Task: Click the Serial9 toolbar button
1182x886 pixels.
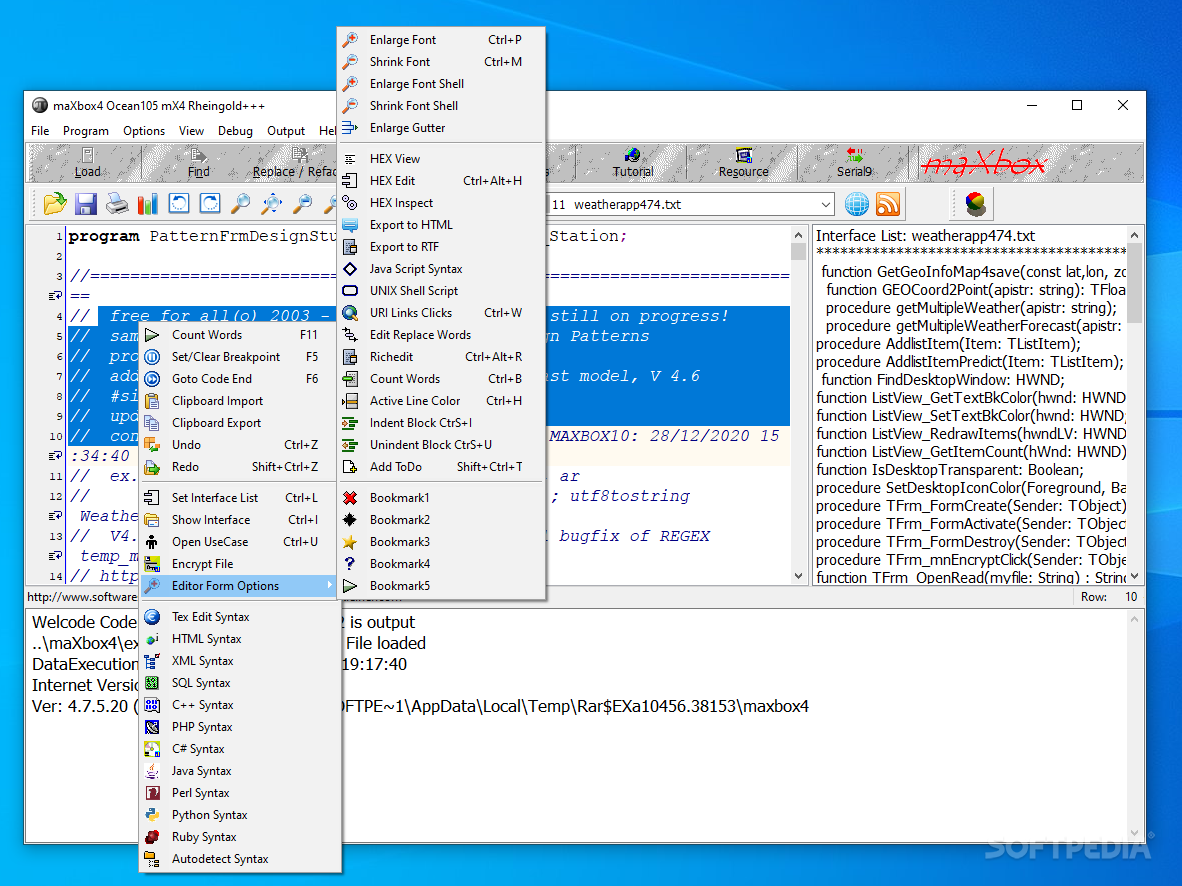Action: pyautogui.click(x=854, y=162)
